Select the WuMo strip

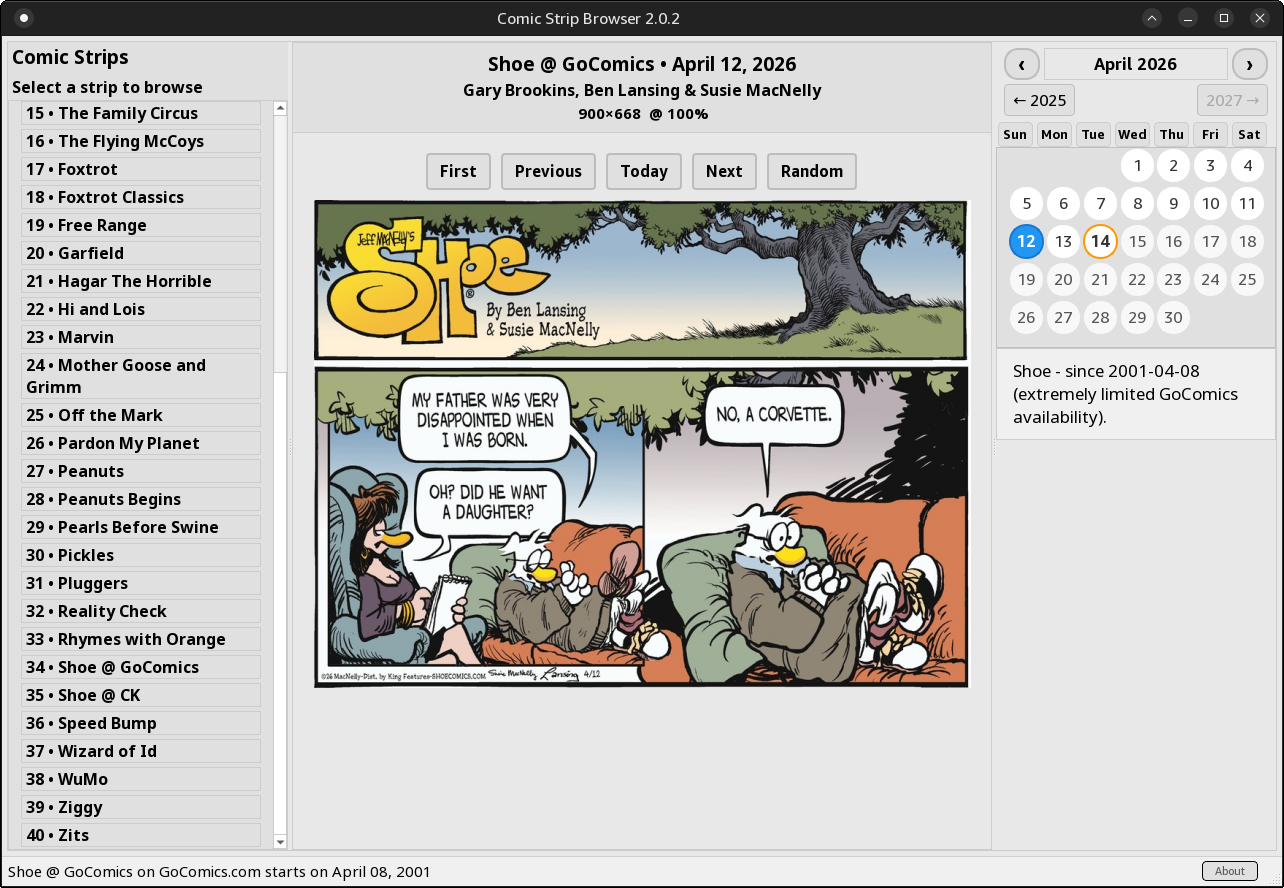click(x=141, y=779)
